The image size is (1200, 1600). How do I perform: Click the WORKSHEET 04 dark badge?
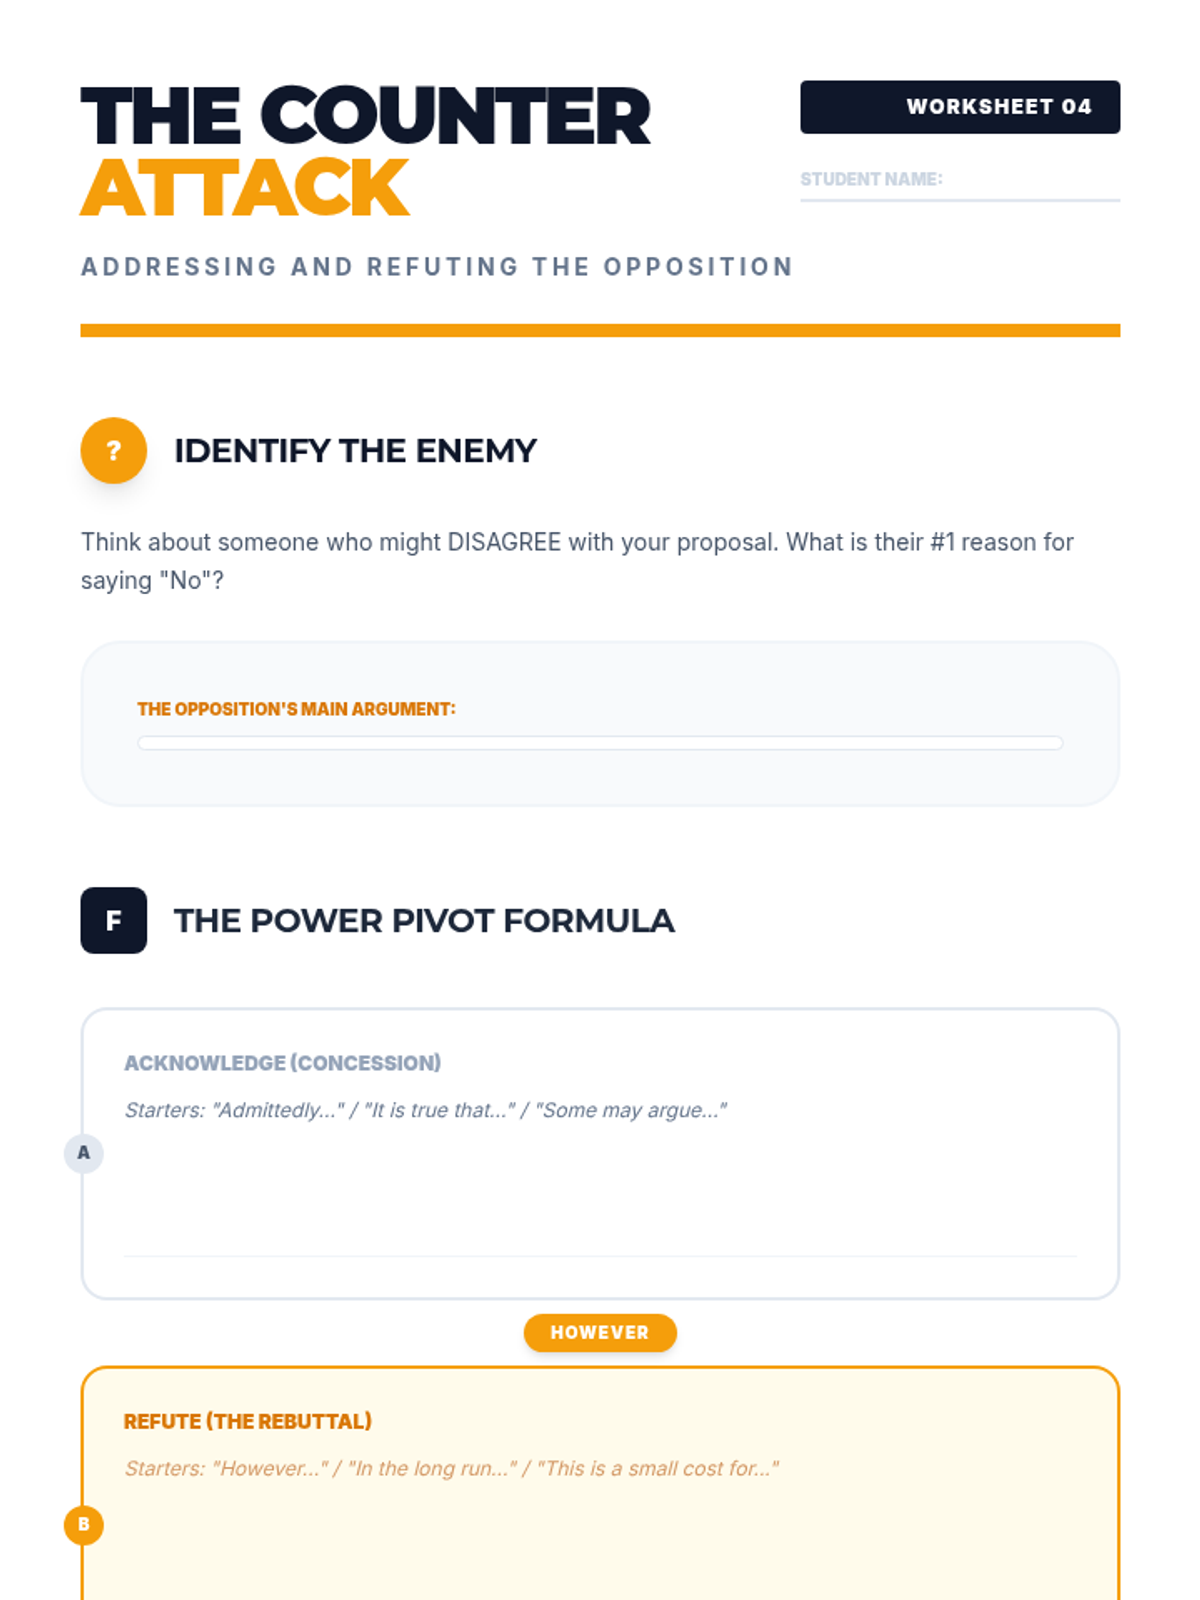[959, 107]
